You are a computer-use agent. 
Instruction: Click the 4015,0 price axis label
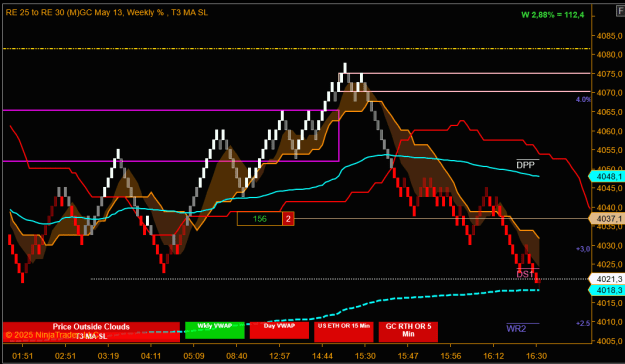609,303
